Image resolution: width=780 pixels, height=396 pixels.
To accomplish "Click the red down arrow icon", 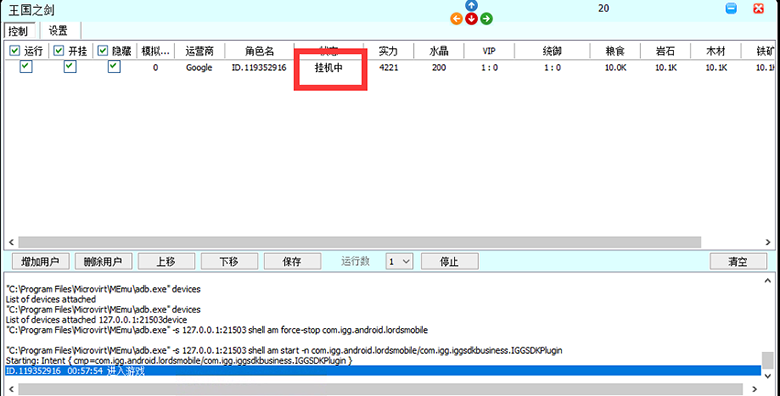I will pos(471,19).
